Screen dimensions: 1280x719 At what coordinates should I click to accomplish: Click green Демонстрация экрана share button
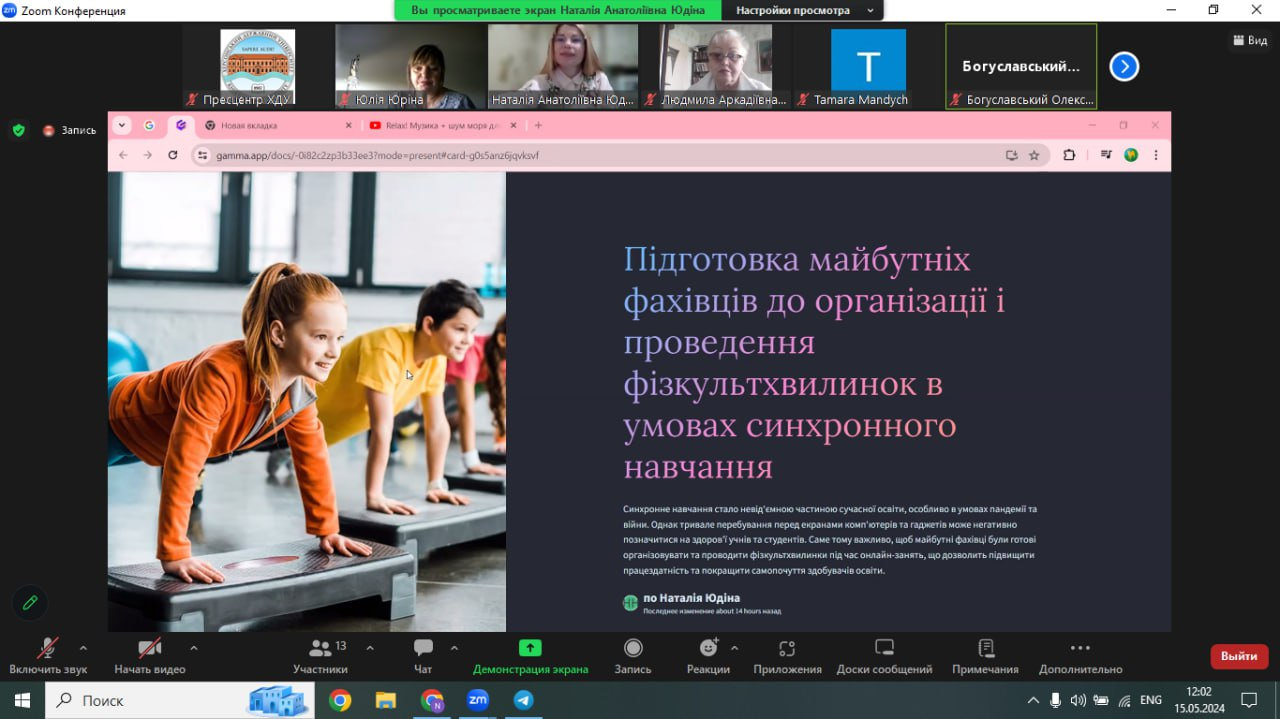tap(530, 656)
